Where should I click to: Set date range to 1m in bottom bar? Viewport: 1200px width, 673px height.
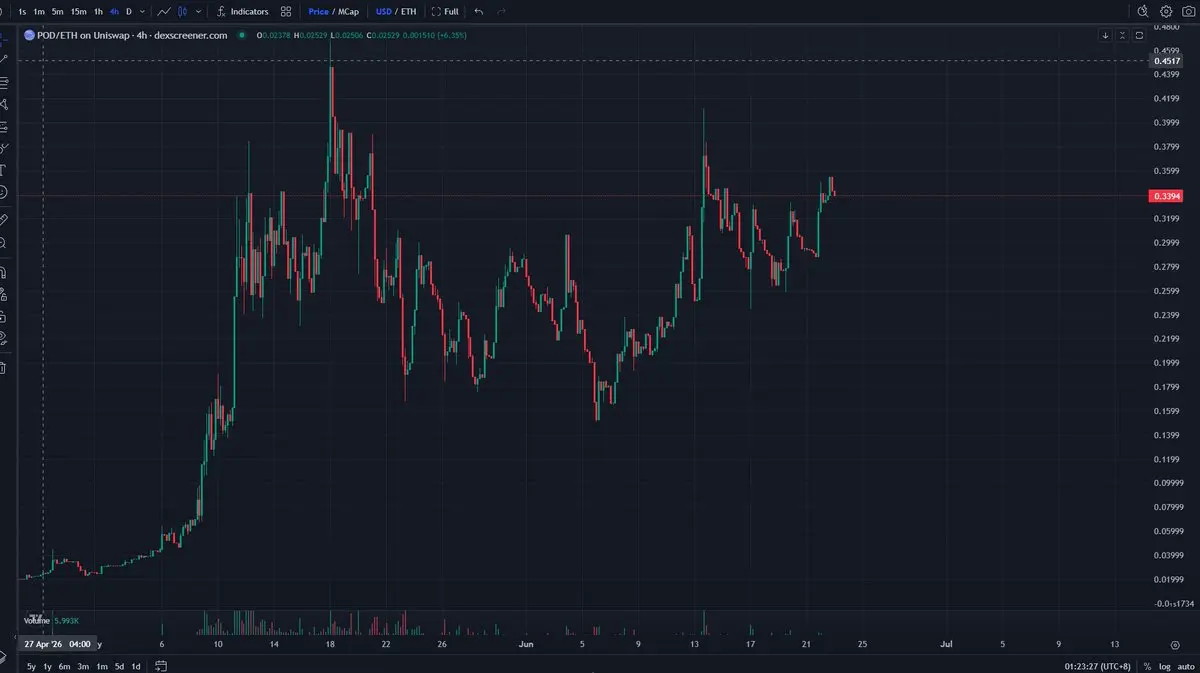click(101, 666)
